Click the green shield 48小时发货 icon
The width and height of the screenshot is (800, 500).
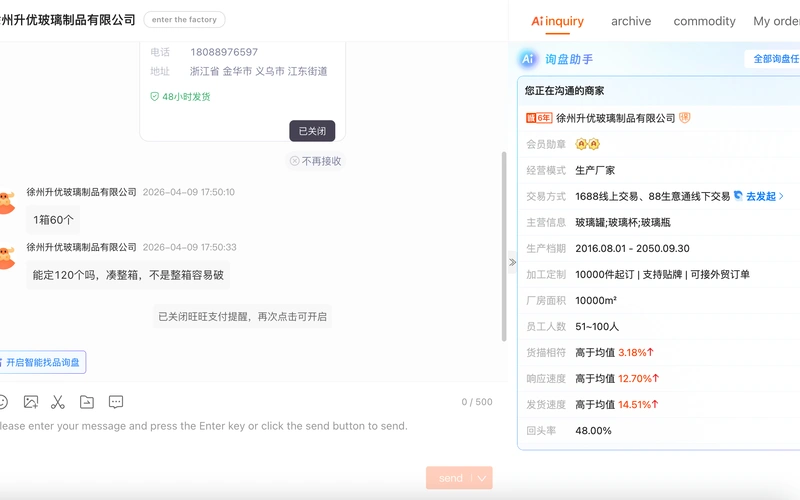pyautogui.click(x=155, y=96)
